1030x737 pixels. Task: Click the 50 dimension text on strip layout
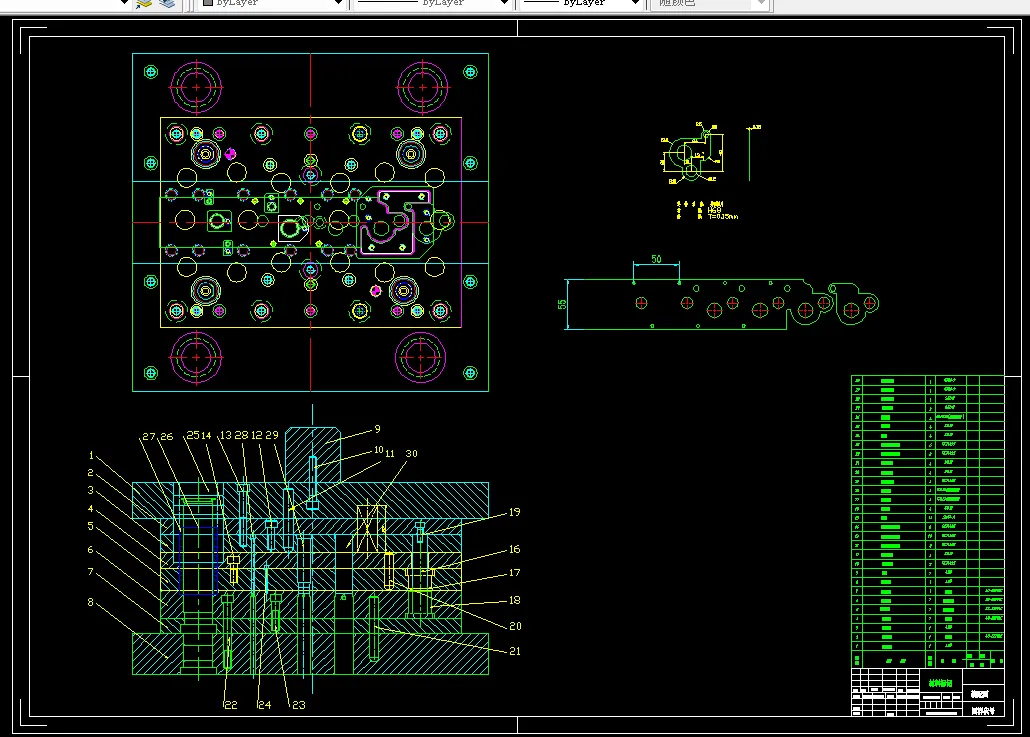(656, 259)
